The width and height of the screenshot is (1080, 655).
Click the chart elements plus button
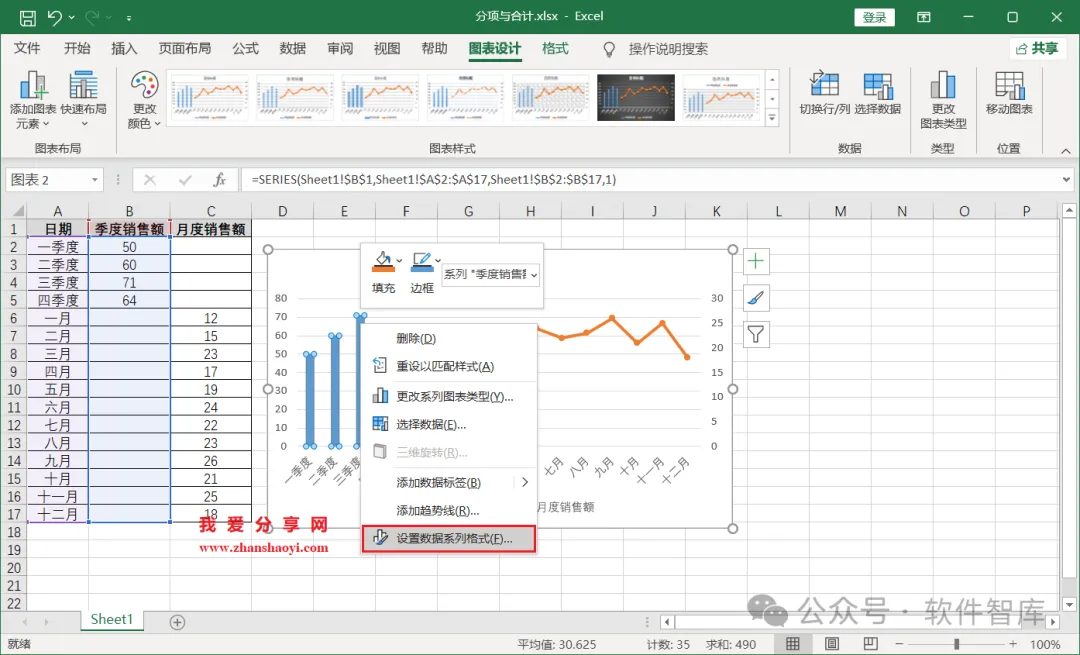[x=756, y=261]
